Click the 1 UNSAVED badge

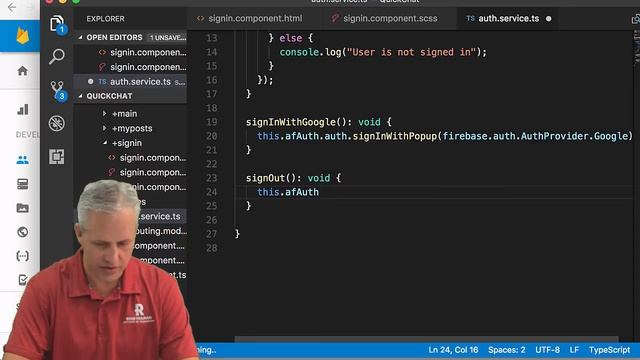click(x=167, y=38)
